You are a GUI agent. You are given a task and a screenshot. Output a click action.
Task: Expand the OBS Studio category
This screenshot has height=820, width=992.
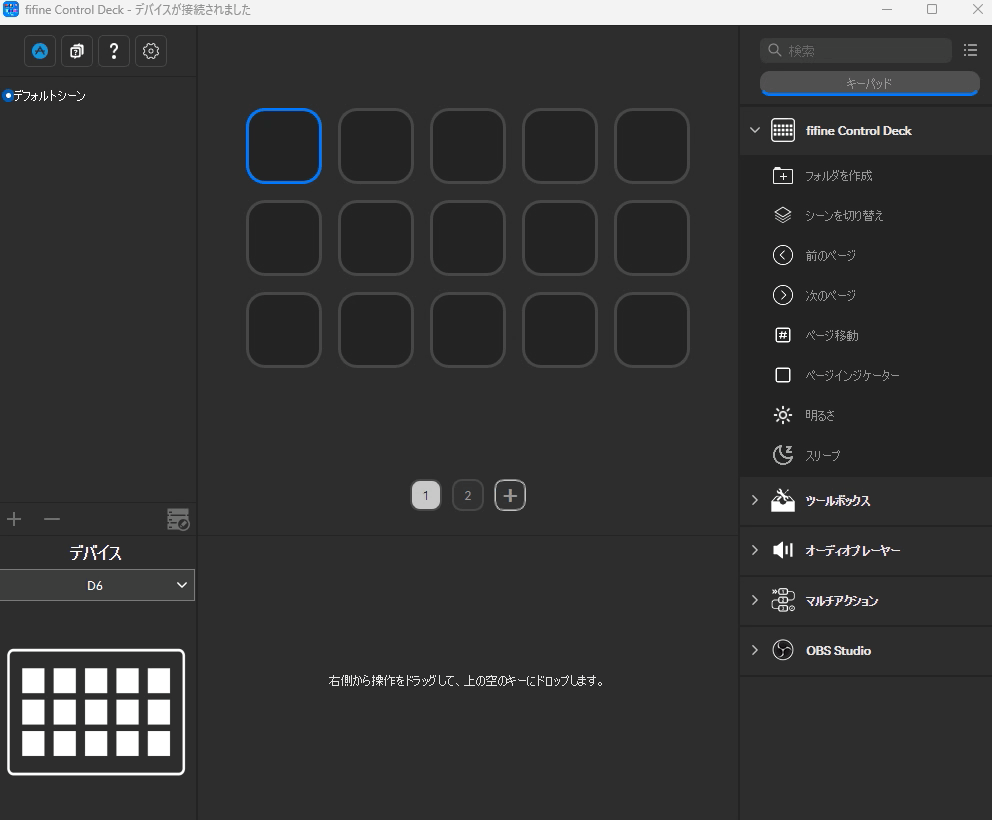(x=755, y=651)
